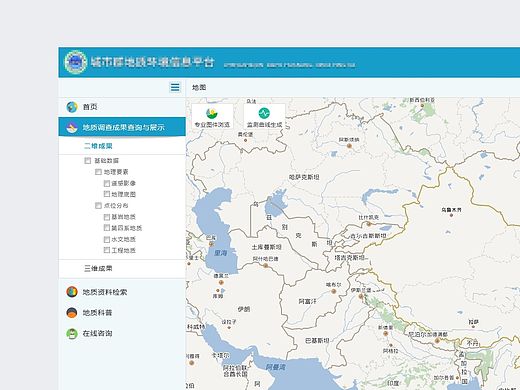Click 乌鲁木齐 city marker on map
This screenshot has width=520, height=390.
451,215
